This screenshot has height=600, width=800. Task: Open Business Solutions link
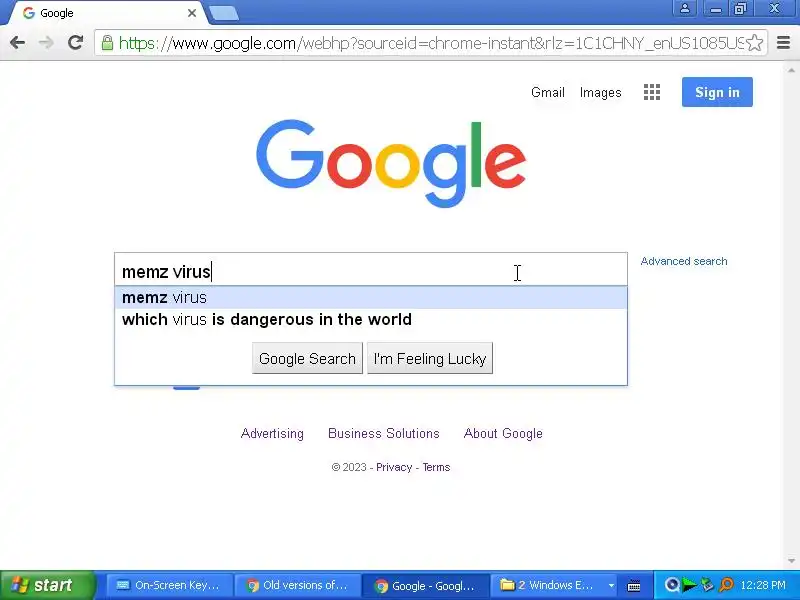[384, 433]
